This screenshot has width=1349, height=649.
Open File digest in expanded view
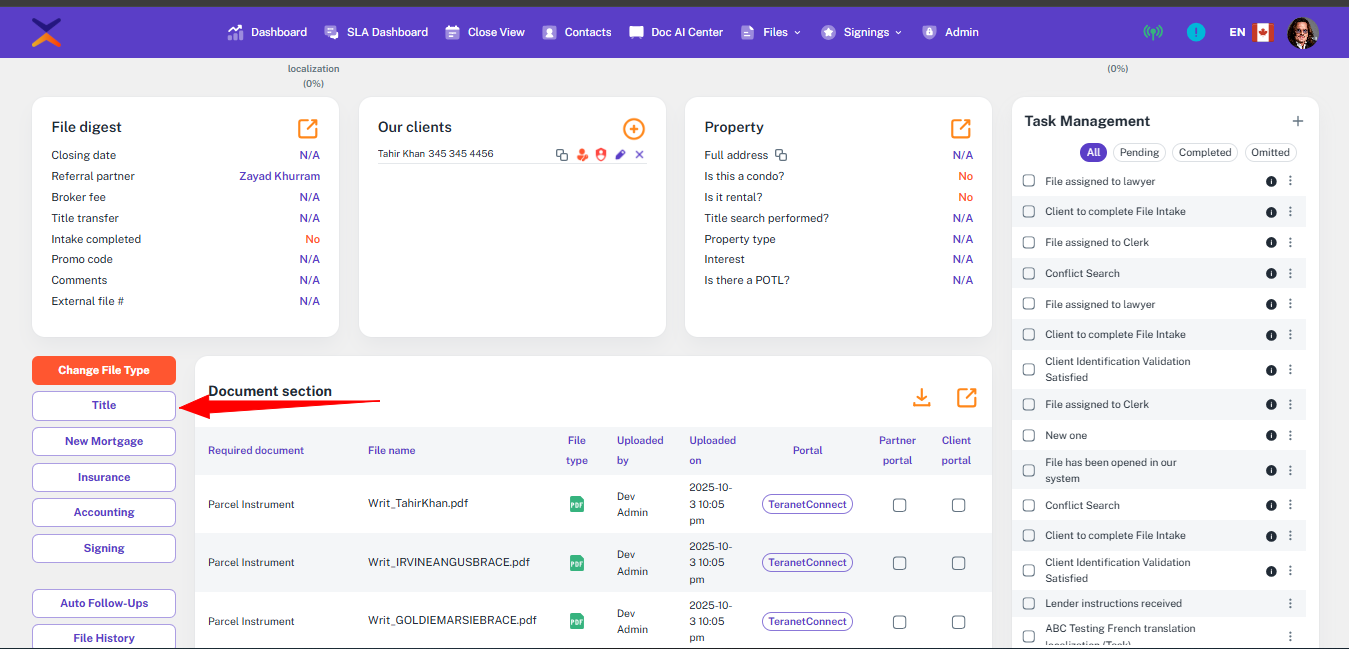coord(308,128)
